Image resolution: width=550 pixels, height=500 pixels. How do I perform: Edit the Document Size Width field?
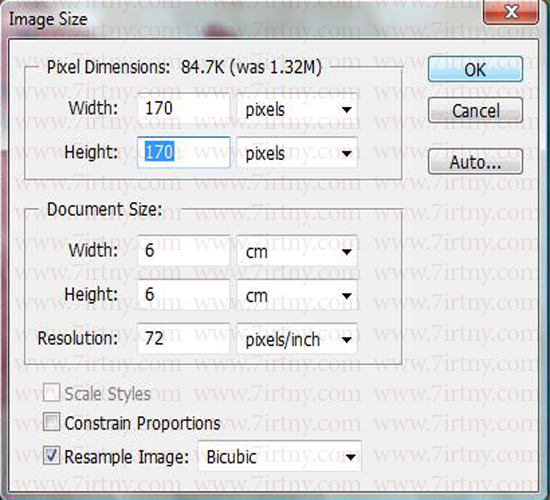(x=184, y=251)
